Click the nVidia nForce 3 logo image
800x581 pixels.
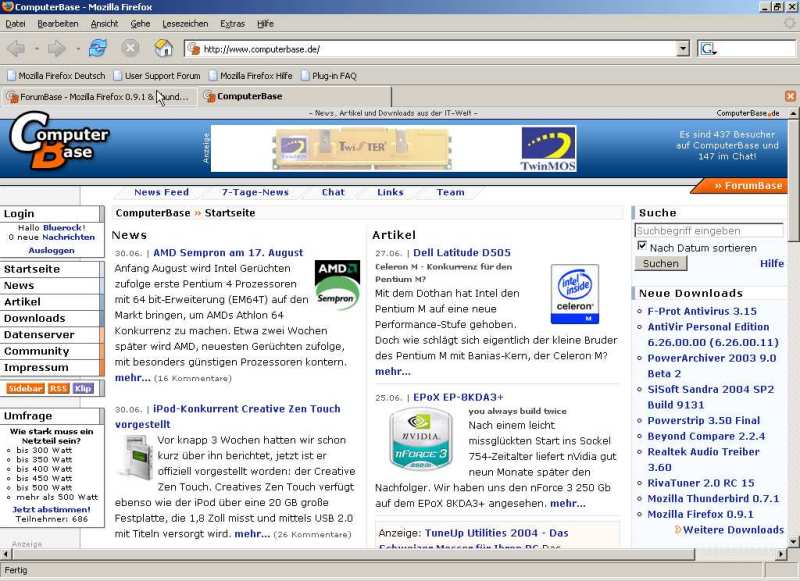(420, 439)
